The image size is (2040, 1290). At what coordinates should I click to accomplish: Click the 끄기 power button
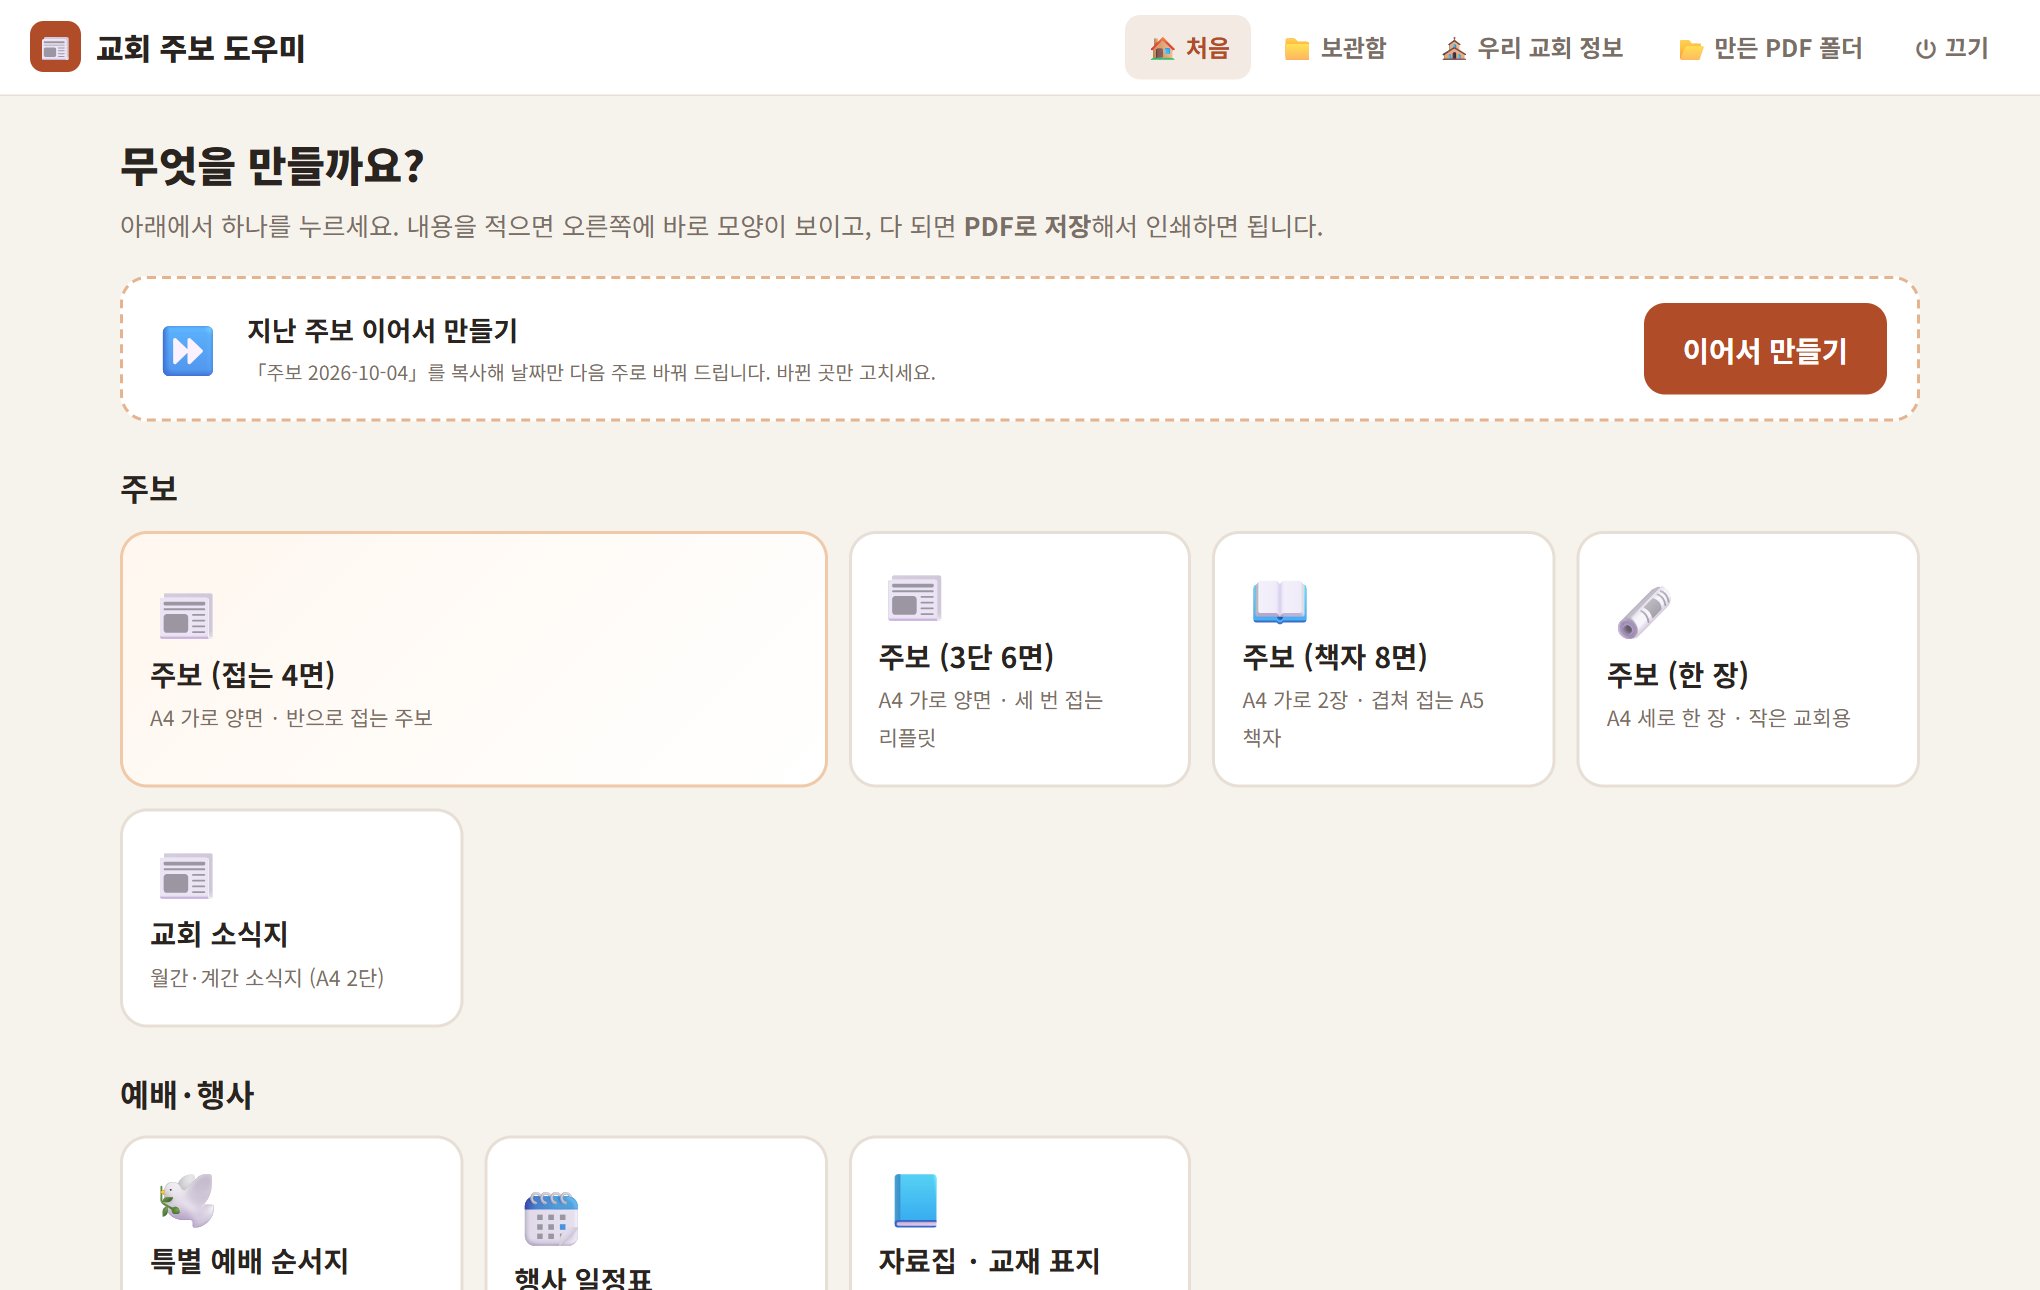click(x=1951, y=47)
